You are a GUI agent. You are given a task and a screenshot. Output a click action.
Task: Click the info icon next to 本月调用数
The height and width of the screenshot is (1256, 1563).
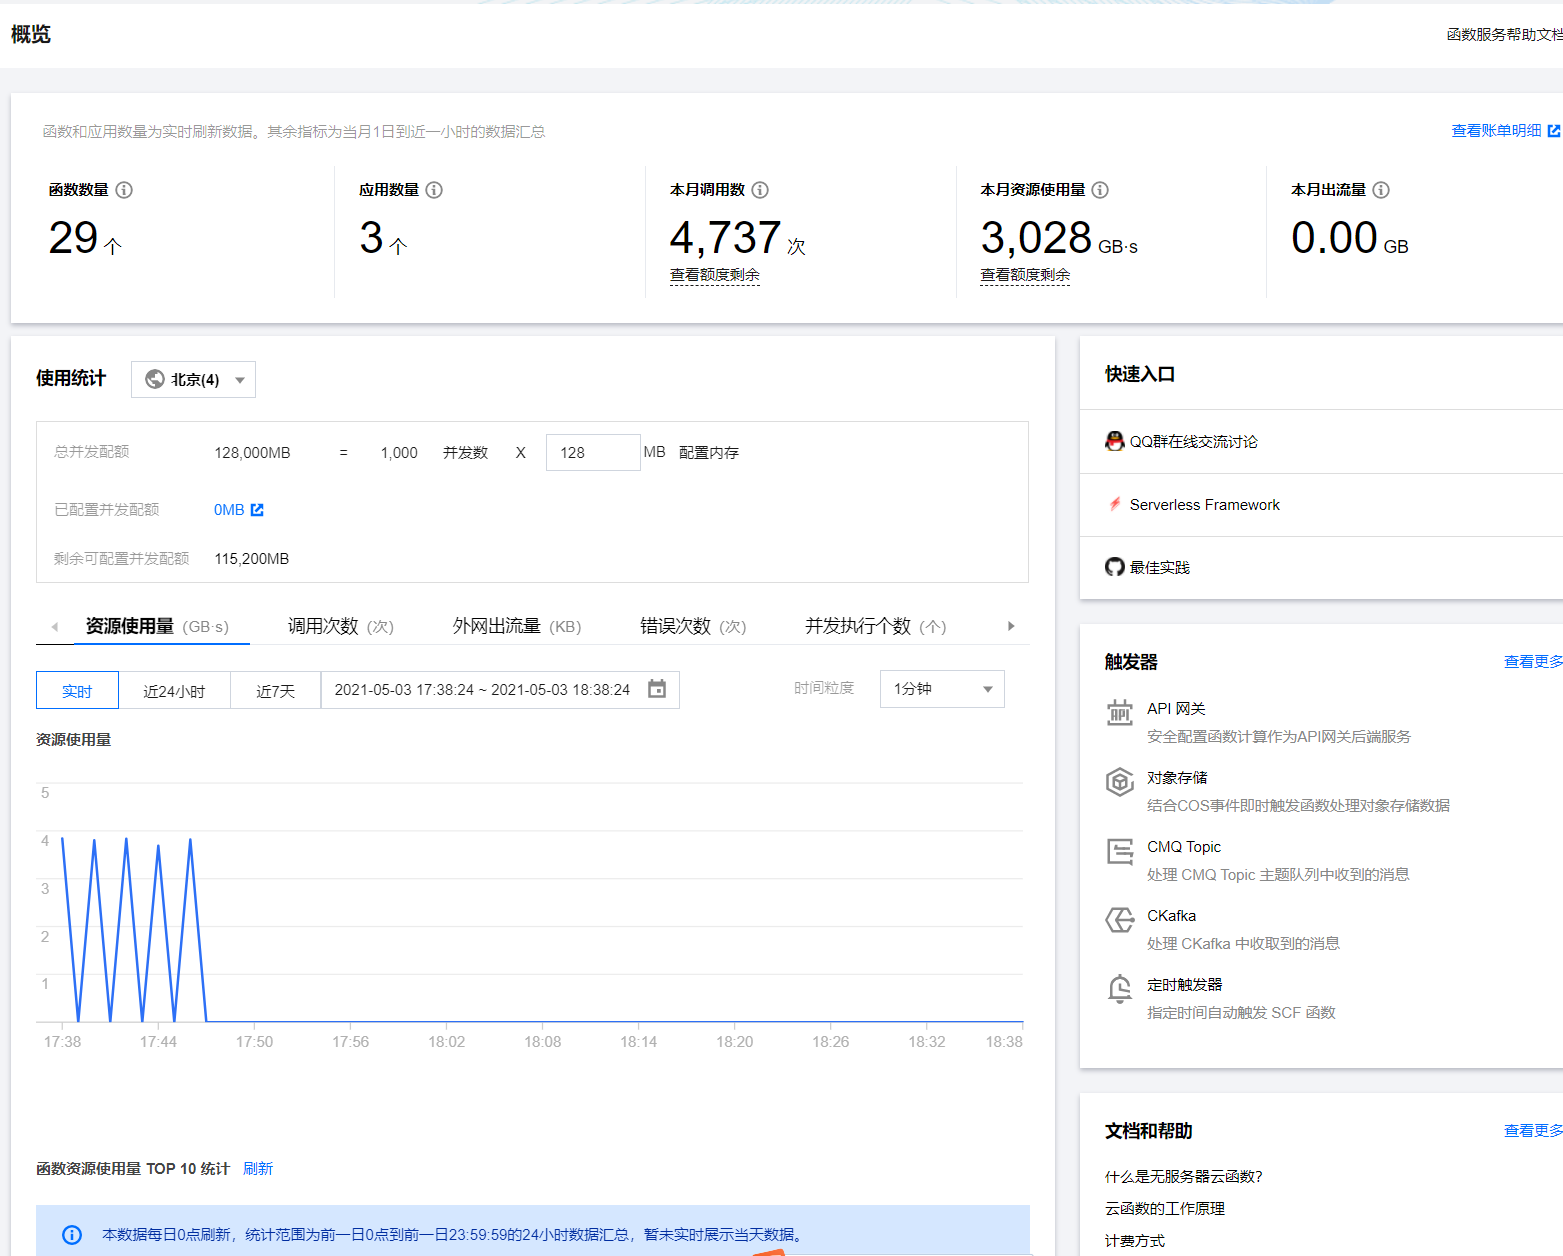click(760, 190)
